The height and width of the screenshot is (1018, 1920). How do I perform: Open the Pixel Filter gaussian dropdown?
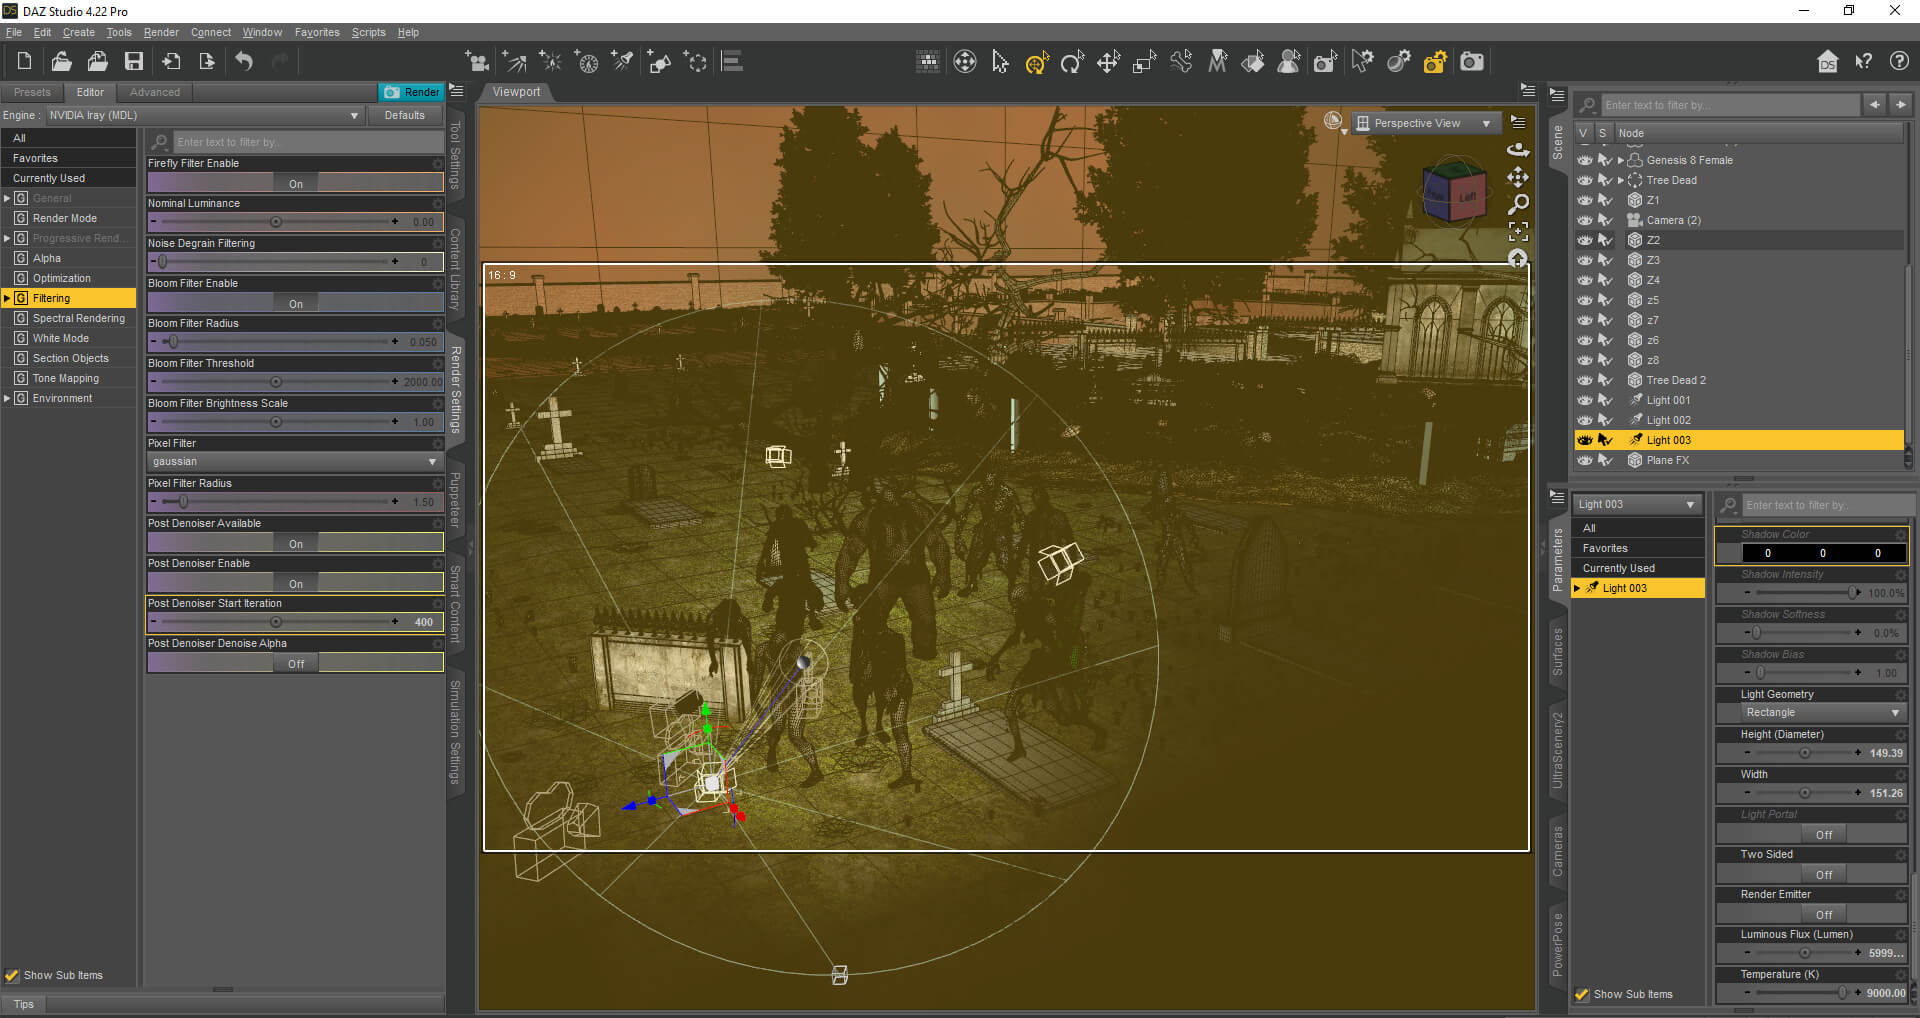click(295, 461)
